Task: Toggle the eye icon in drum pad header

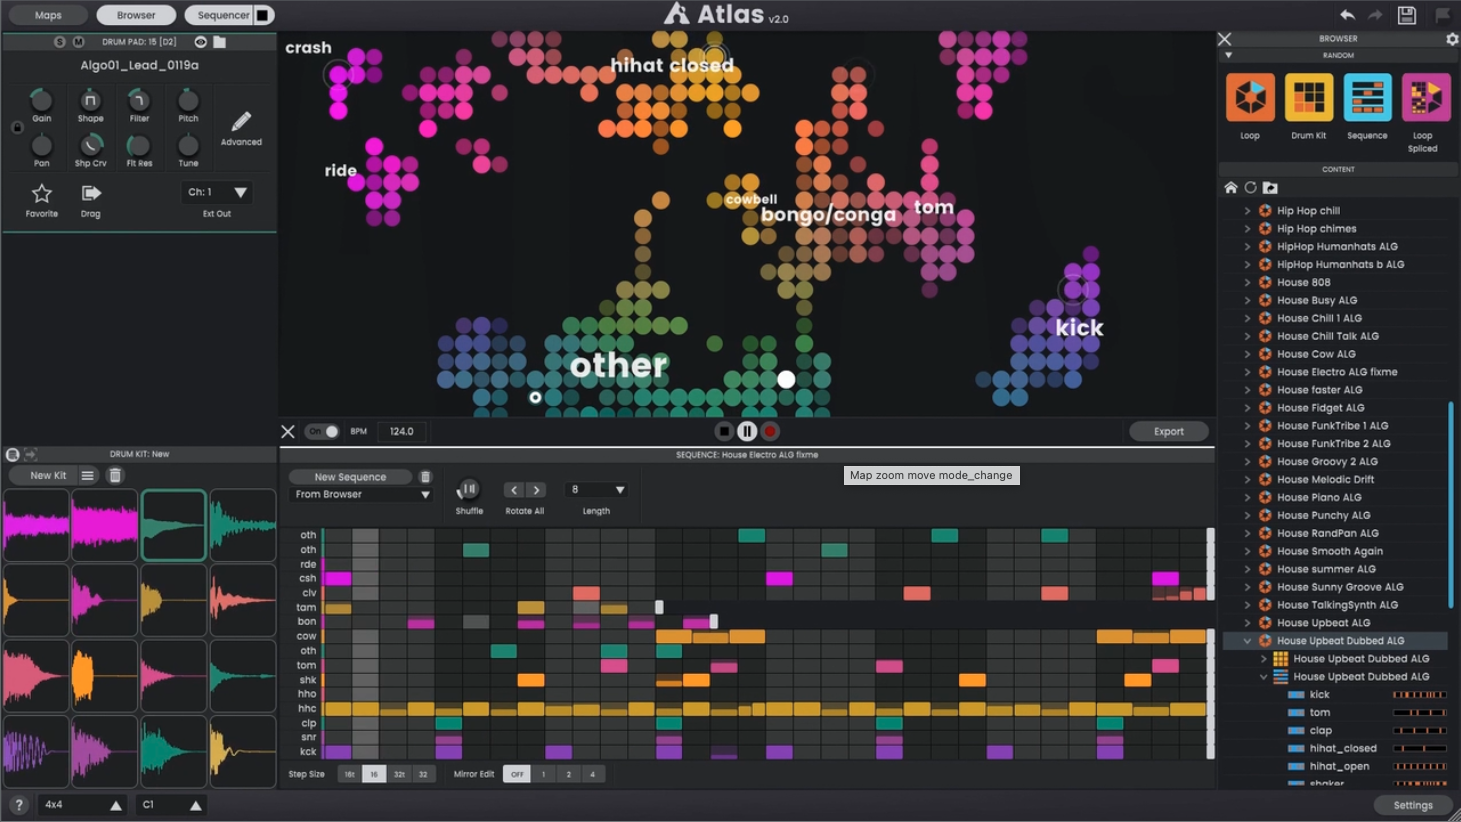Action: tap(200, 42)
